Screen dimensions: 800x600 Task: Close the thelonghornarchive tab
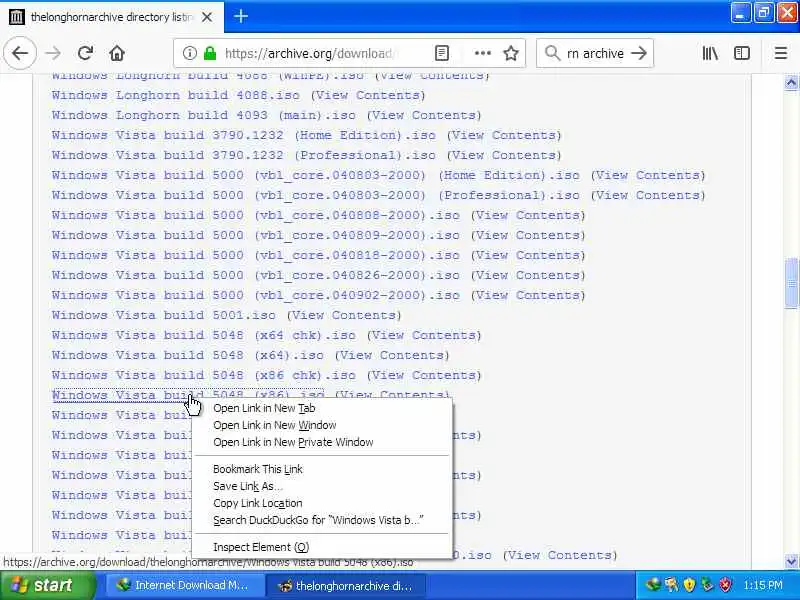(x=207, y=17)
